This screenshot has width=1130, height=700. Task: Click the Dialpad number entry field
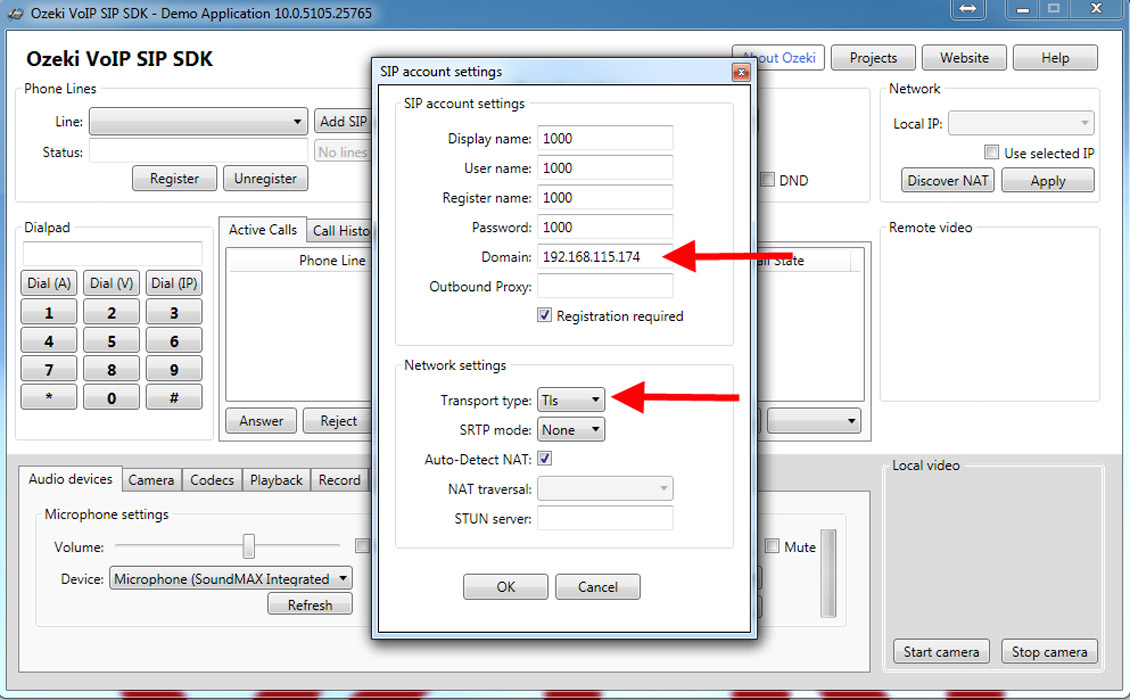point(112,253)
